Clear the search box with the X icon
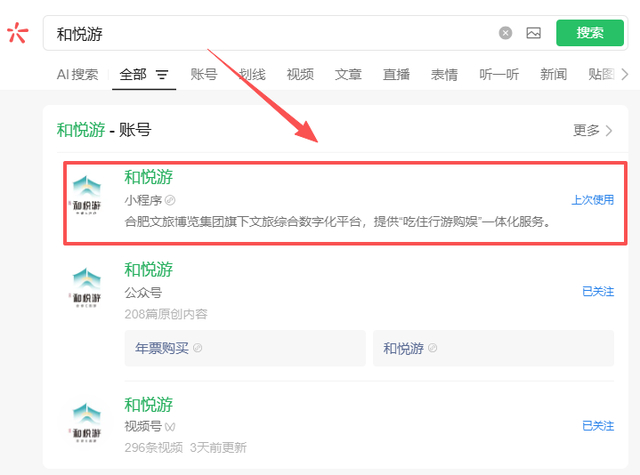Screen dimensions: 640x475 [505, 33]
